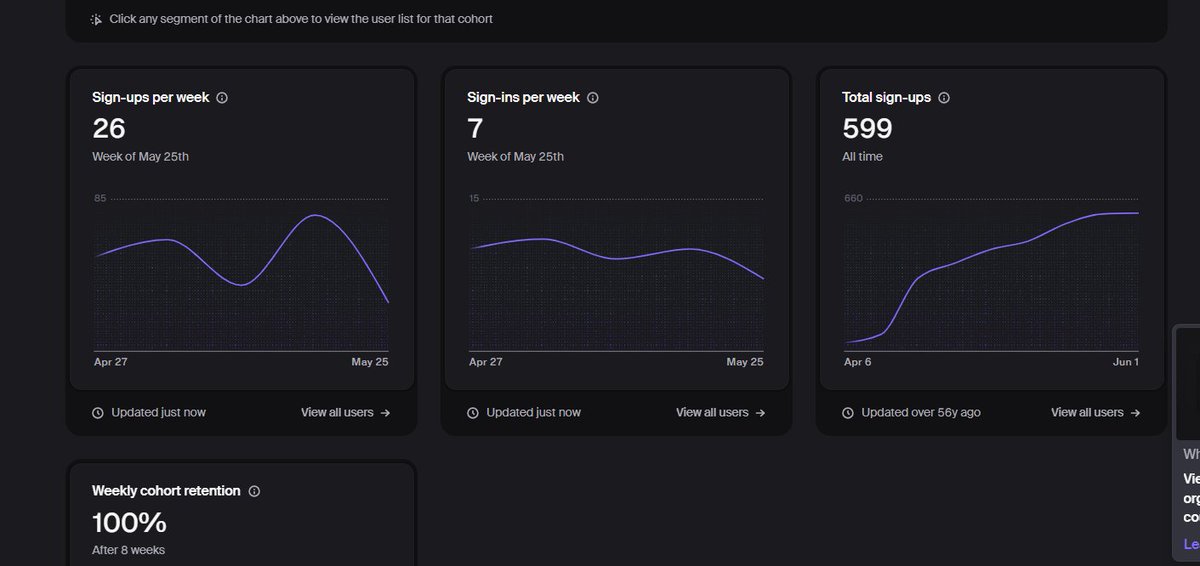Screen dimensions: 1200x566
Task: Click the value 26 in sign-ups card
Action: tap(109, 128)
